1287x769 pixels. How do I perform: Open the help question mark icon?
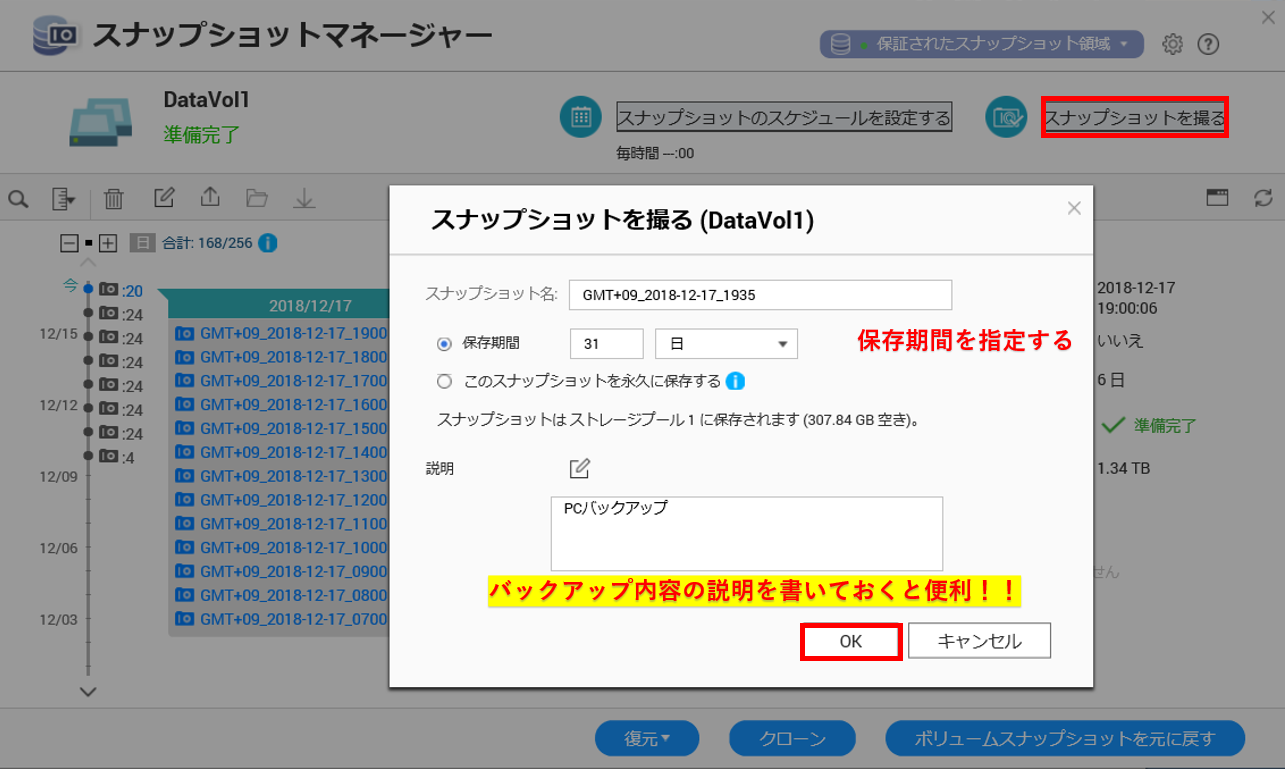click(1208, 44)
